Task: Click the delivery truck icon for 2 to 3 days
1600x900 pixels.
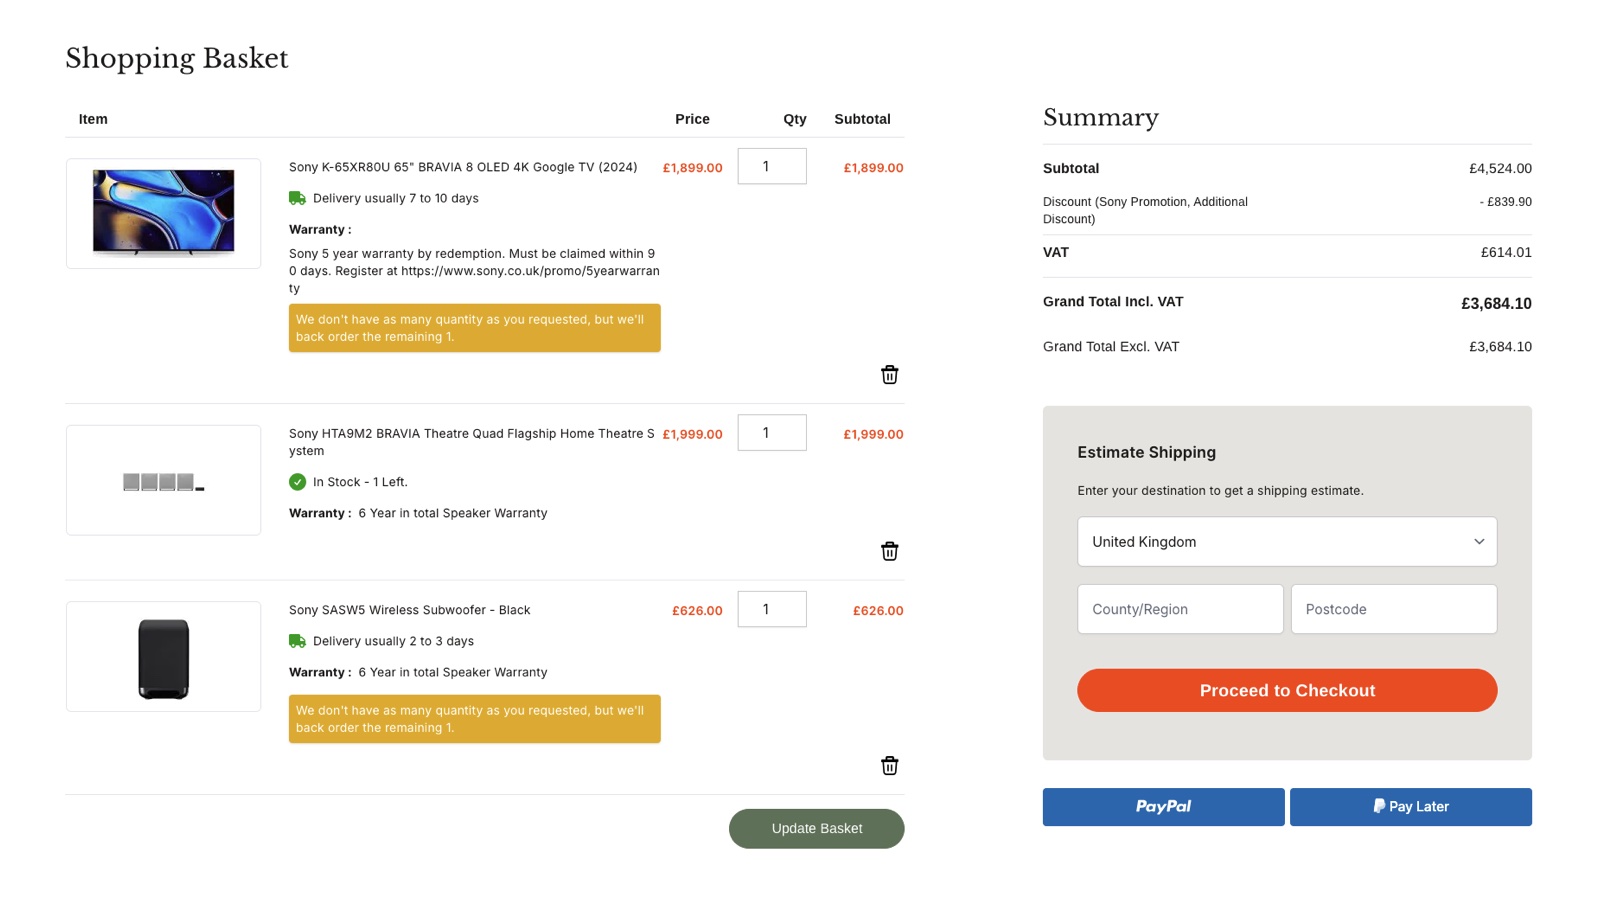Action: pyautogui.click(x=297, y=641)
